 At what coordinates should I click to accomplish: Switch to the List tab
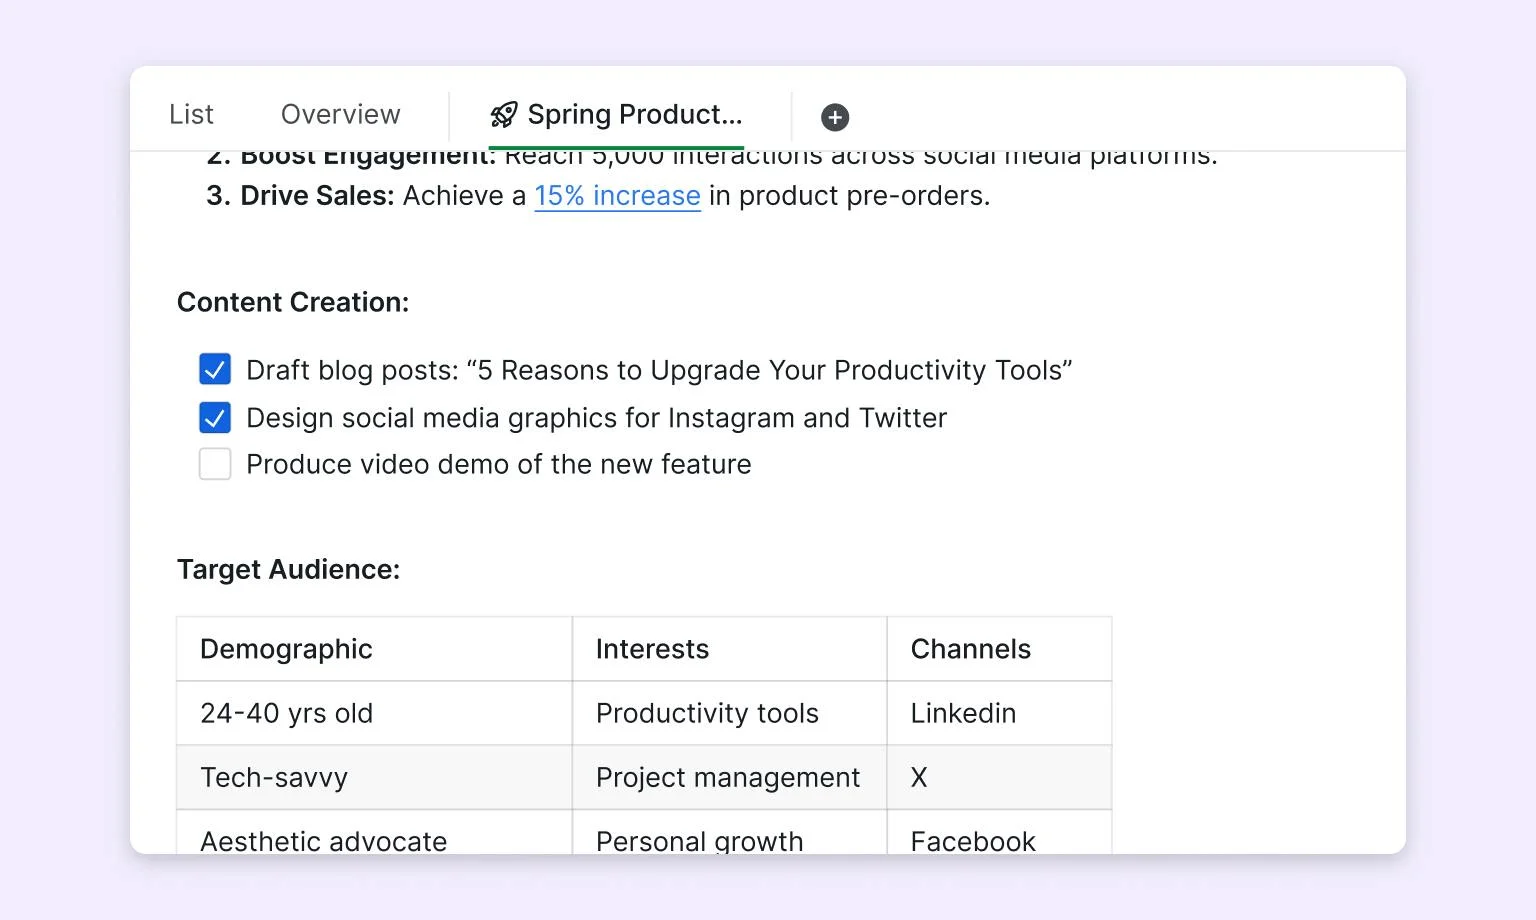(x=191, y=114)
